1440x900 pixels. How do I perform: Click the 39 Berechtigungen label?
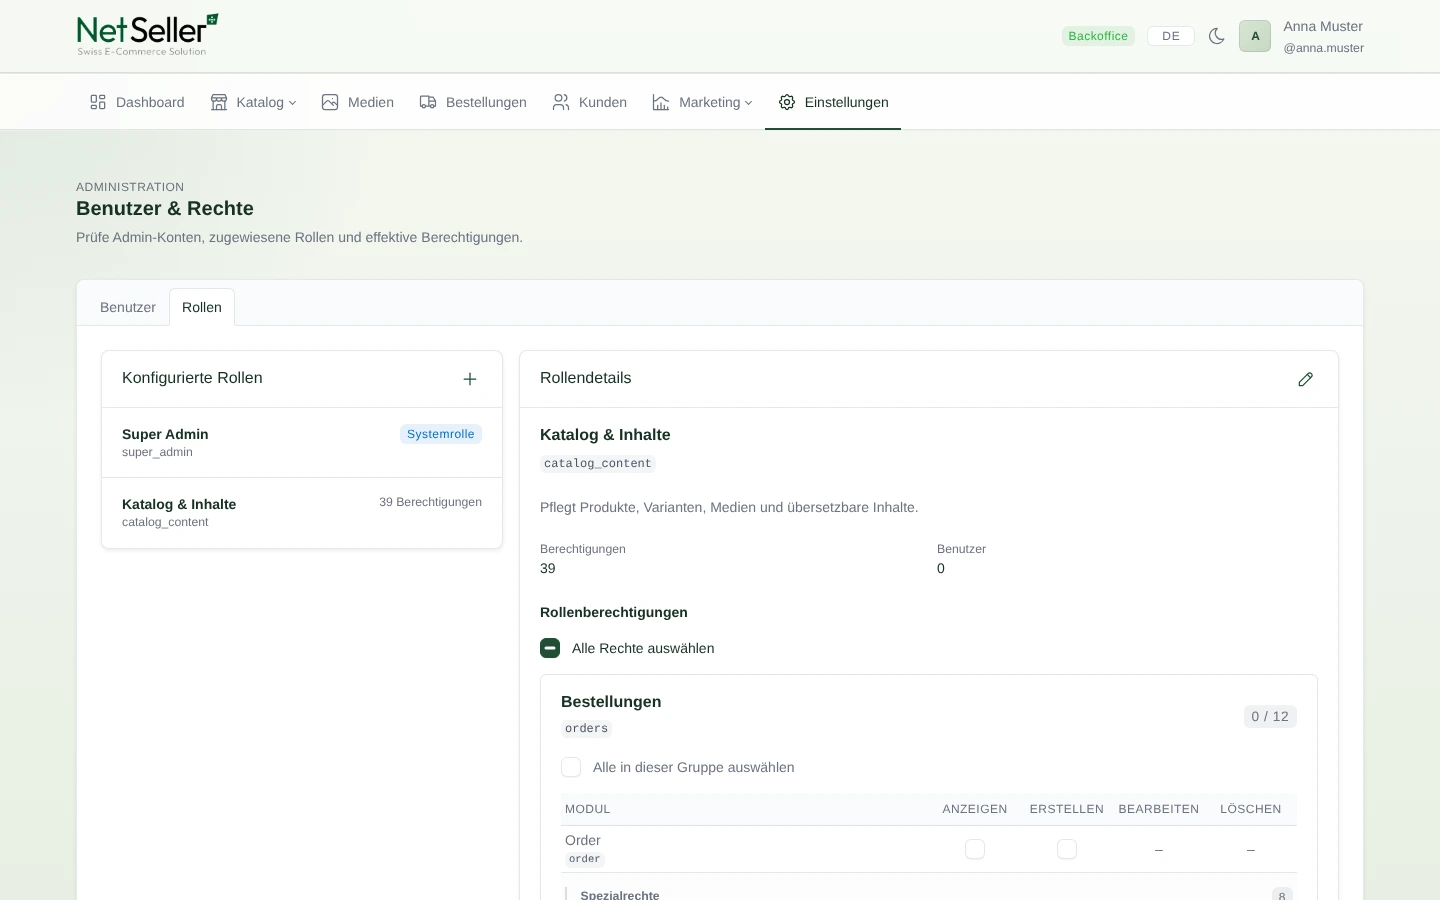click(430, 502)
